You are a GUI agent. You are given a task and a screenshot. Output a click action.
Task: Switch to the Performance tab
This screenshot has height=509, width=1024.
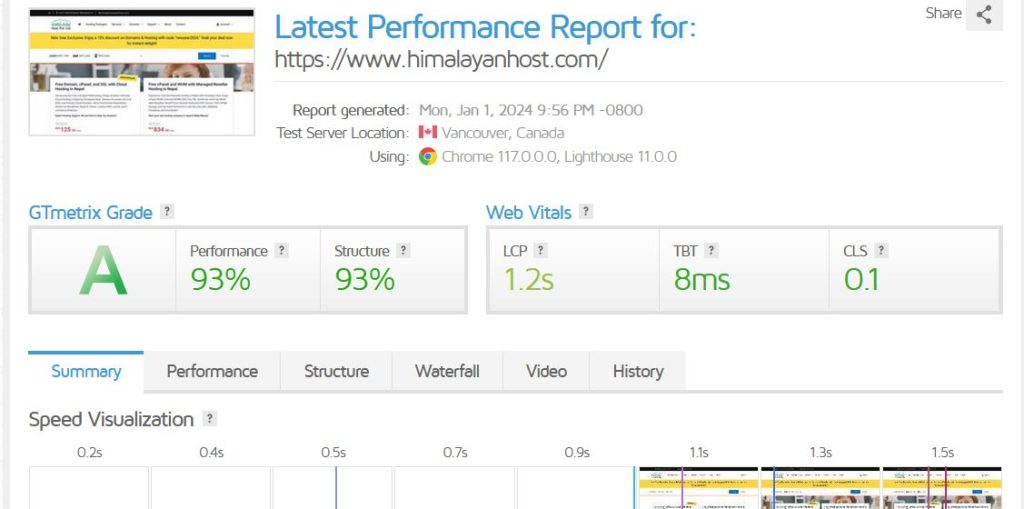[212, 371]
